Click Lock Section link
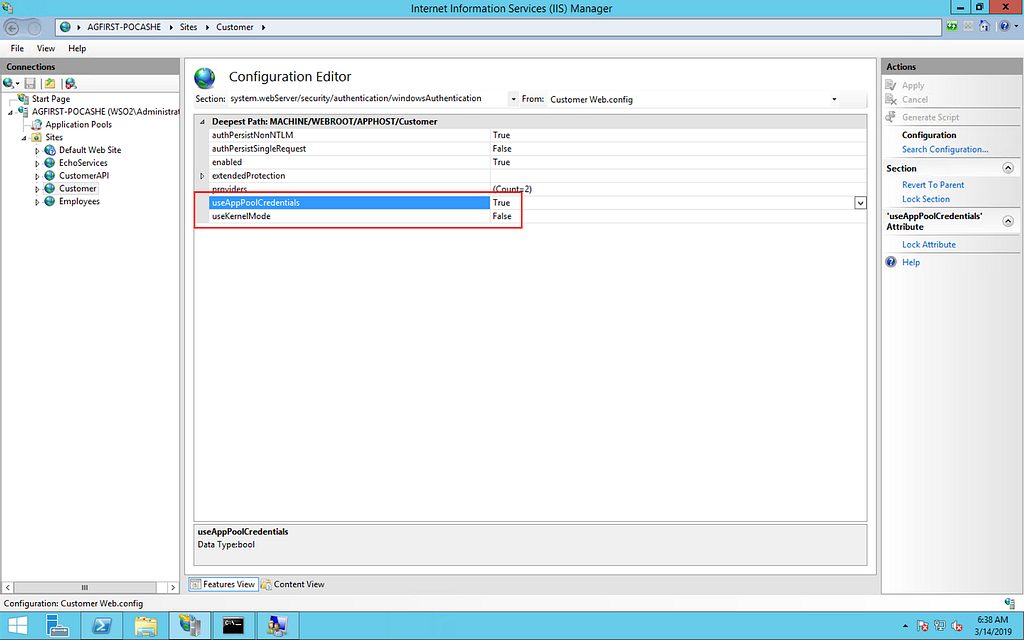The image size is (1024, 640). [925, 199]
